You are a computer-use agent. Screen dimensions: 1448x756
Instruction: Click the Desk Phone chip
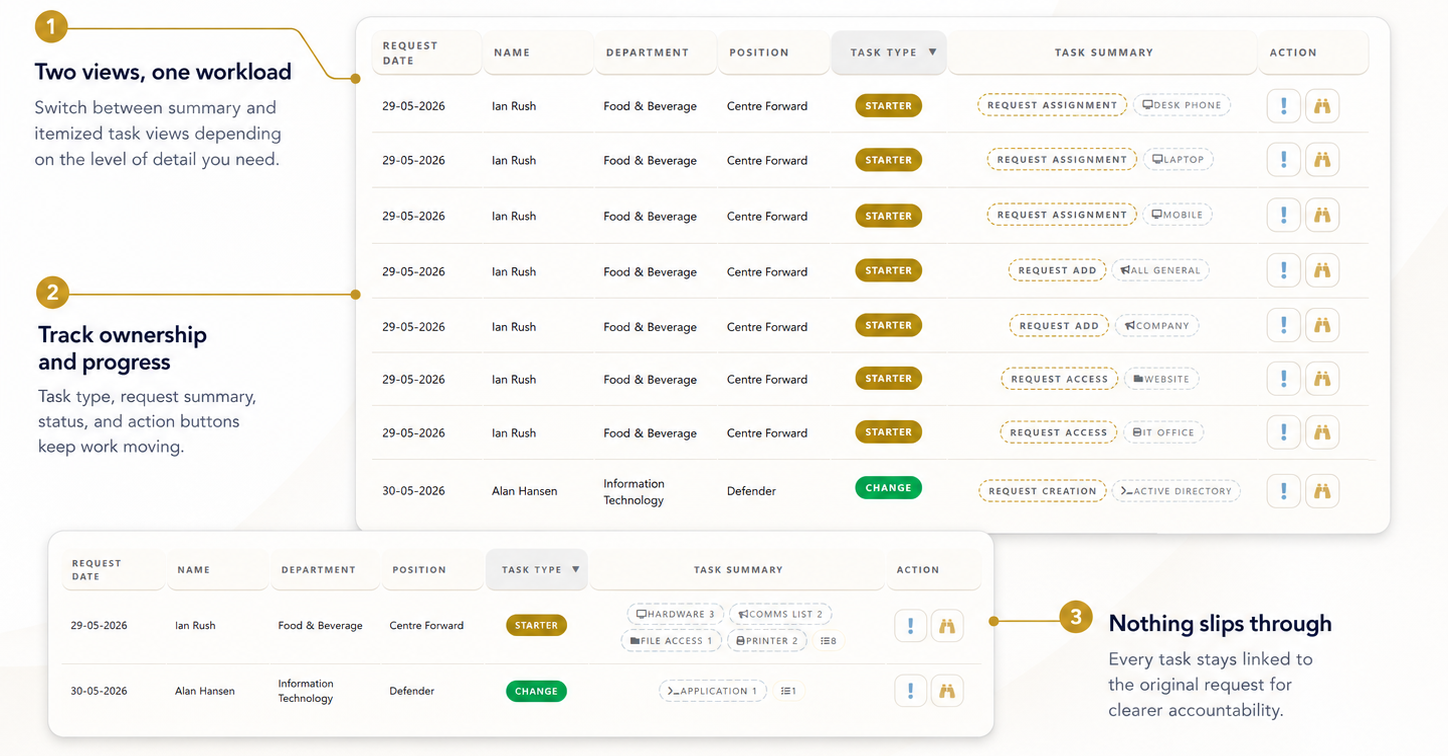tap(1182, 105)
